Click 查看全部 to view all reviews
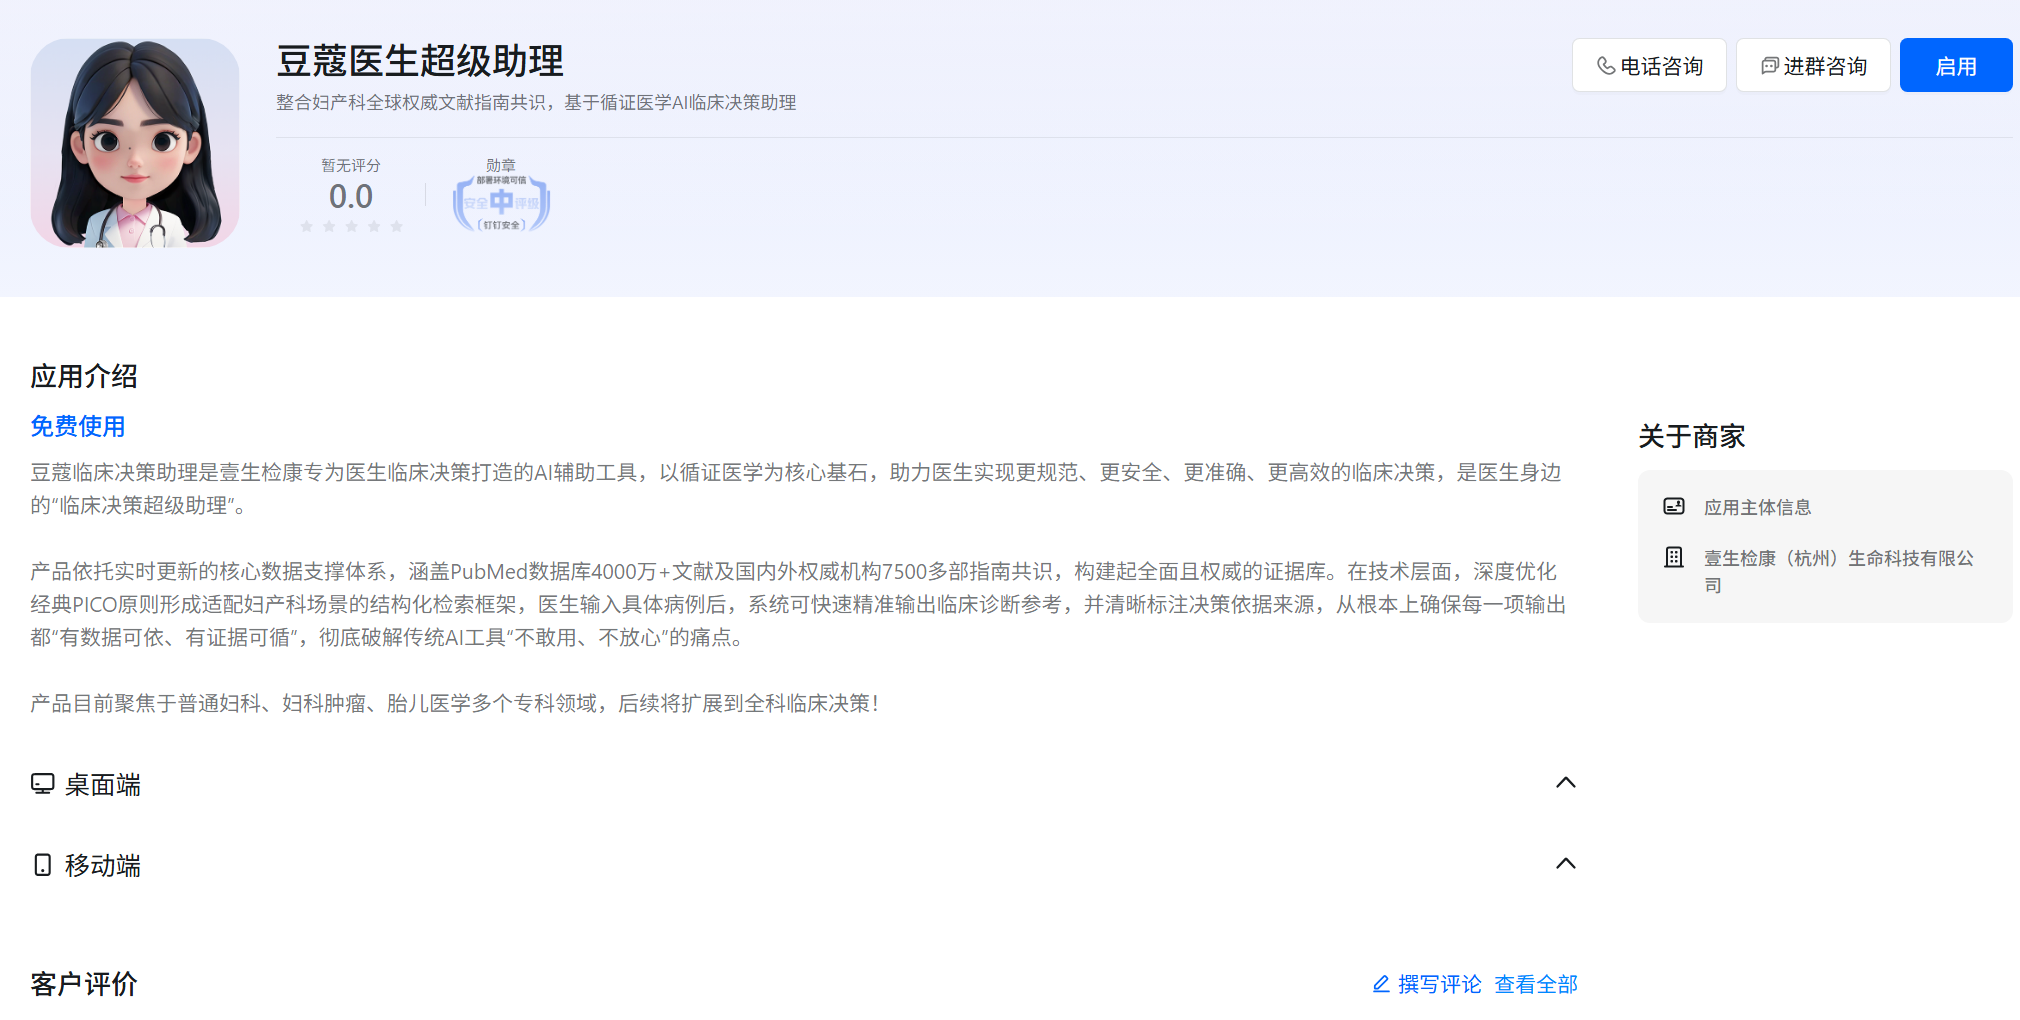 (x=1535, y=984)
